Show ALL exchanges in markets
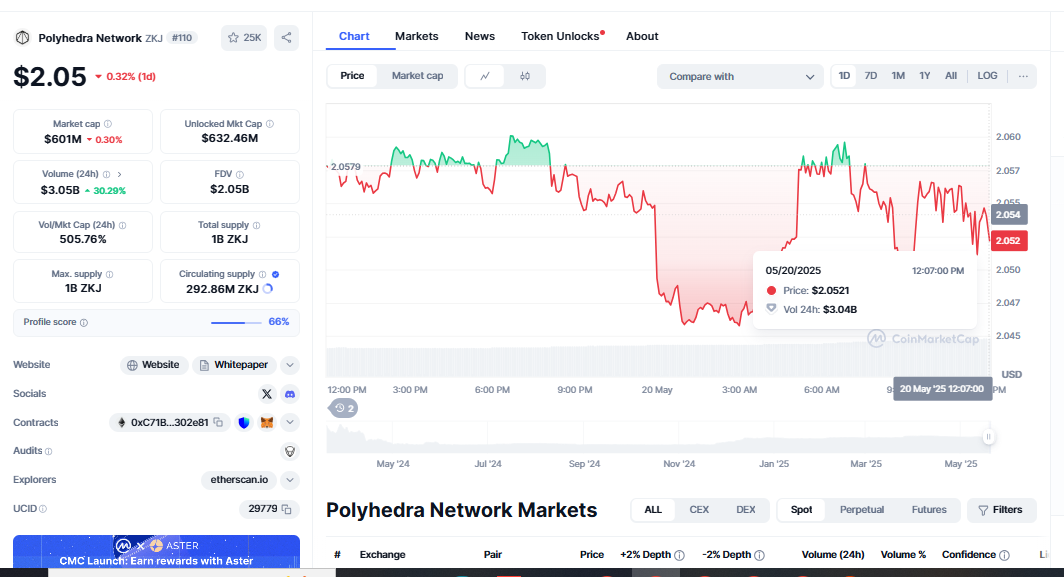This screenshot has height=577, width=1064. pyautogui.click(x=653, y=510)
